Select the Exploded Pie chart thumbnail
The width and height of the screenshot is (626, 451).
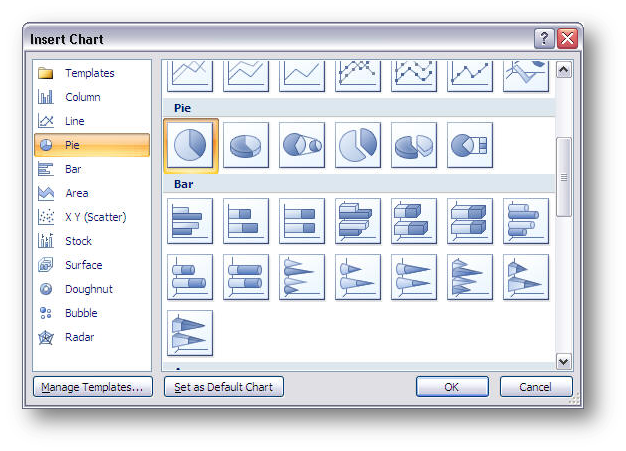coord(358,145)
